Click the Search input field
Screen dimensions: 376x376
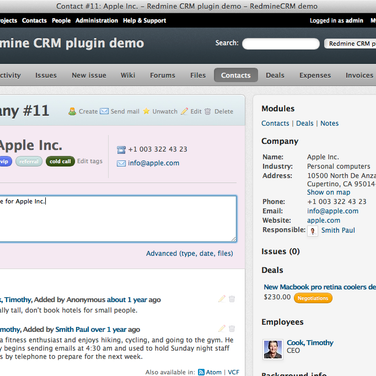(281, 44)
